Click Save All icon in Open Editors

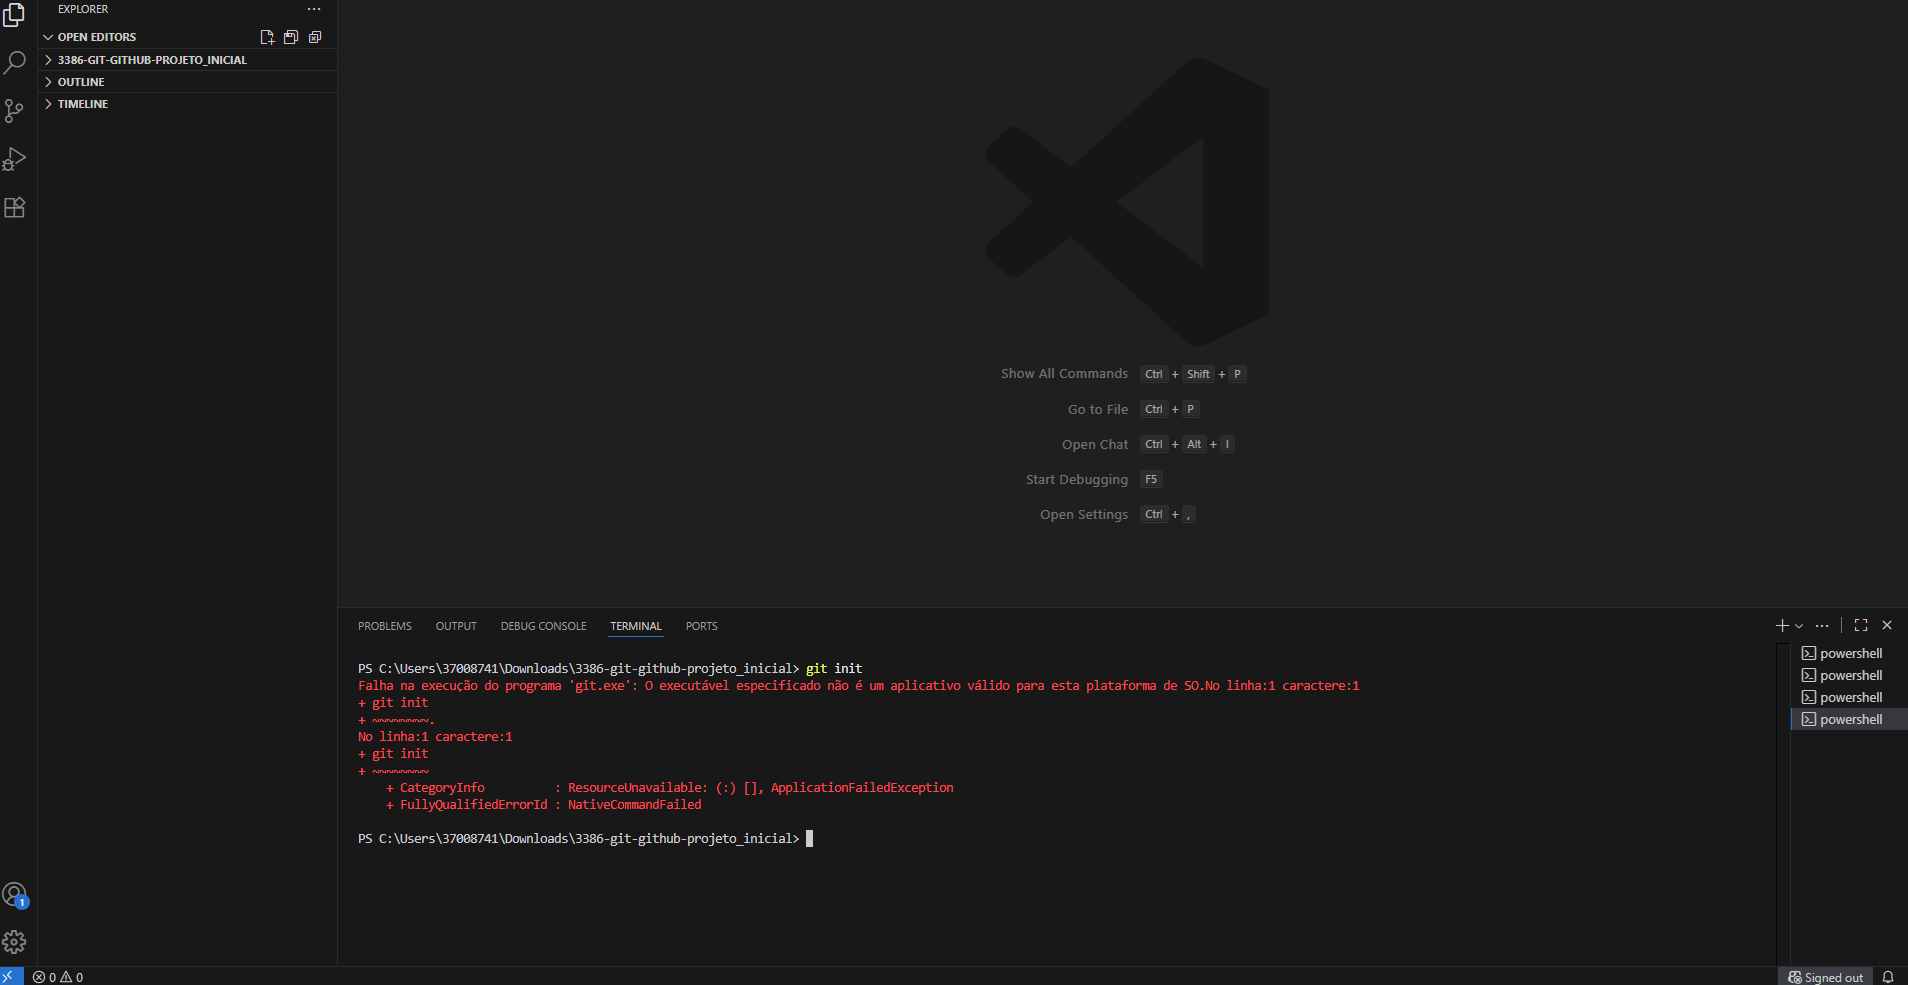(291, 37)
